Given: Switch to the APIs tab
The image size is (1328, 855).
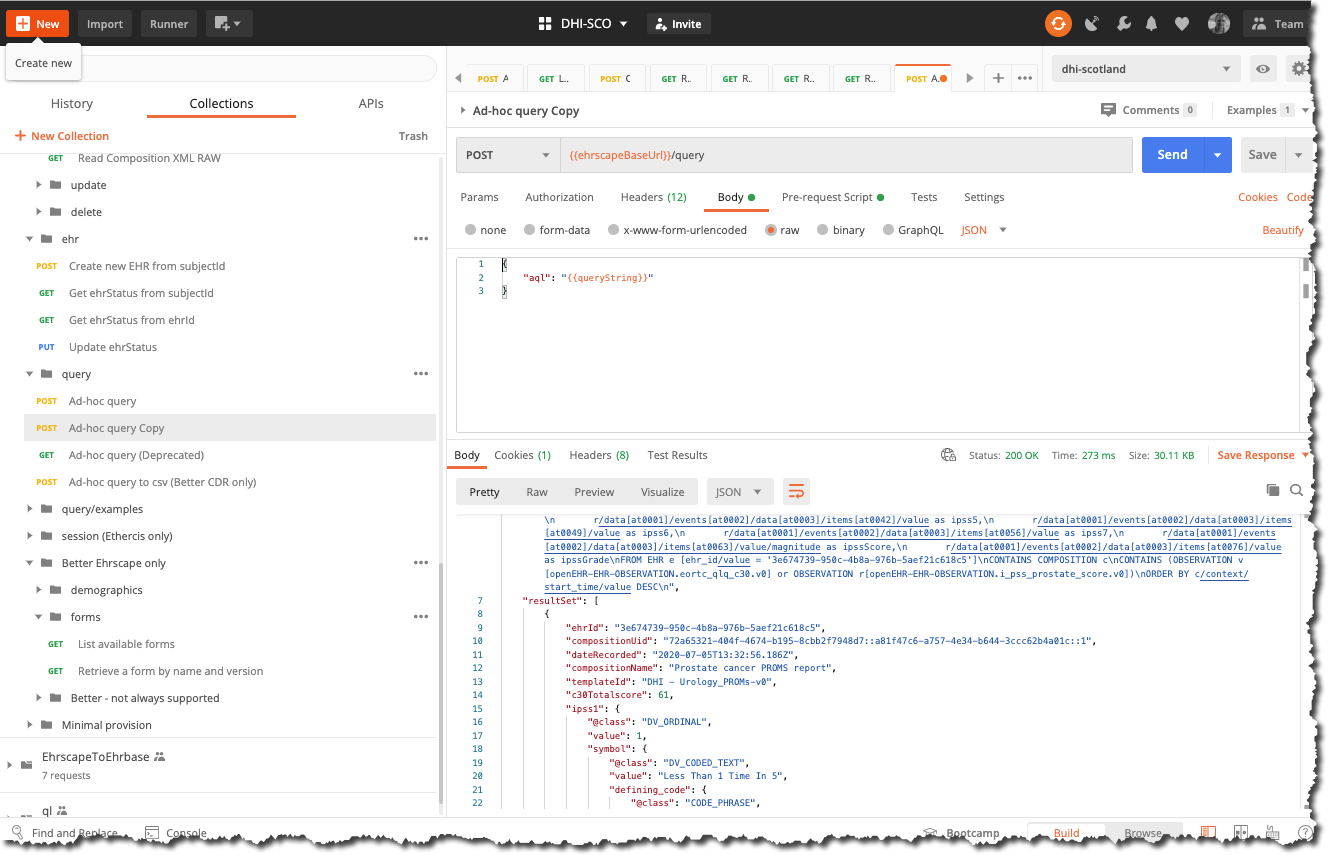Looking at the screenshot, I should pos(371,104).
